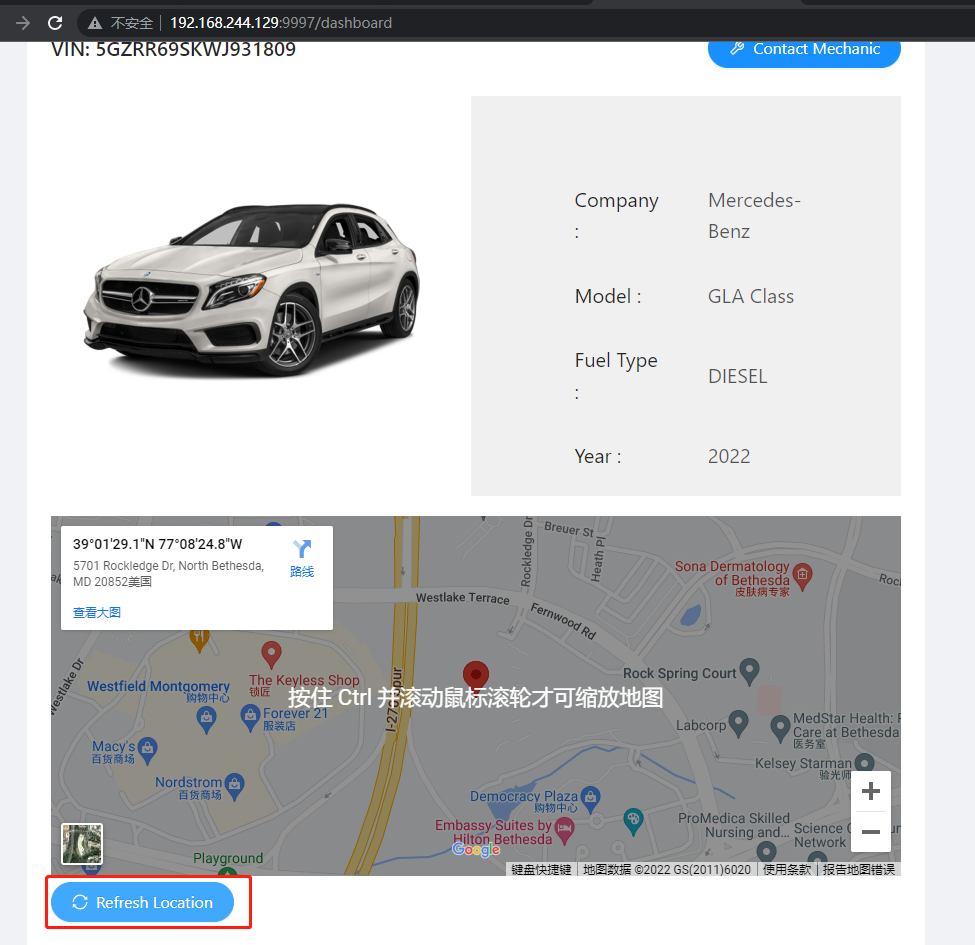
Task: Click the Refresh Location button
Action: point(142,902)
